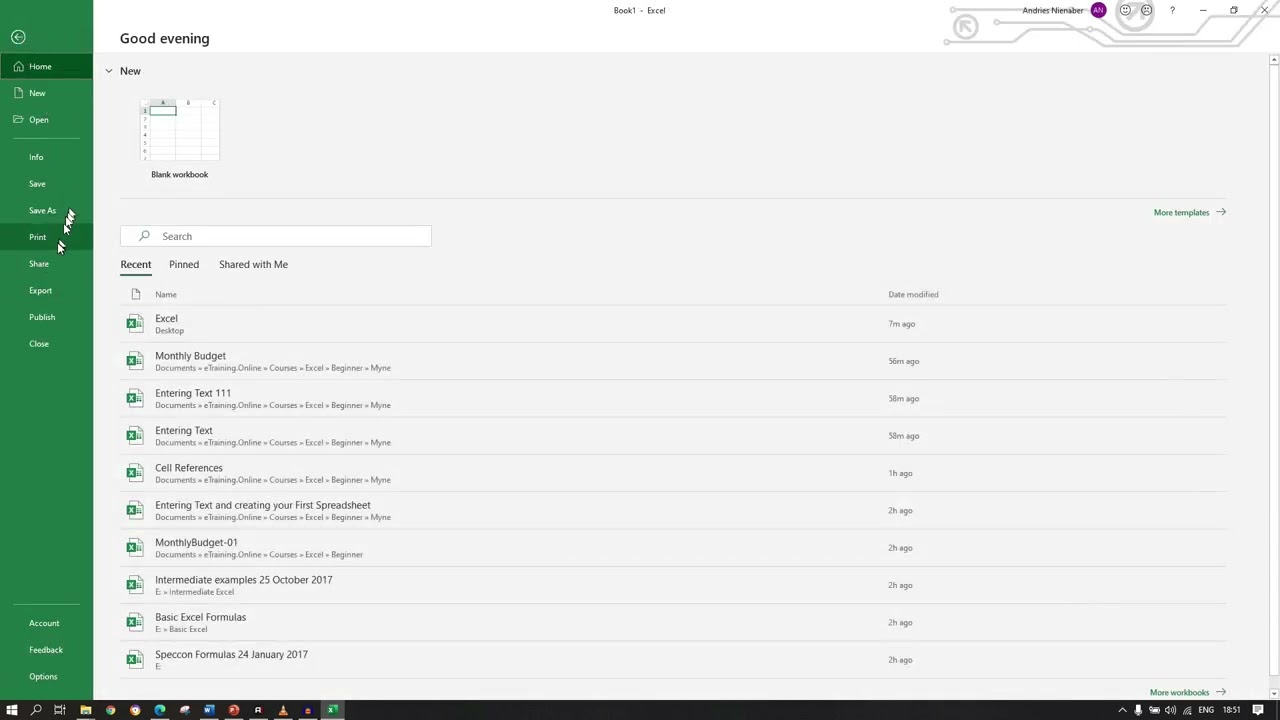Click the Excel file icon for Cell References
The height and width of the screenshot is (720, 1280).
[x=135, y=473]
